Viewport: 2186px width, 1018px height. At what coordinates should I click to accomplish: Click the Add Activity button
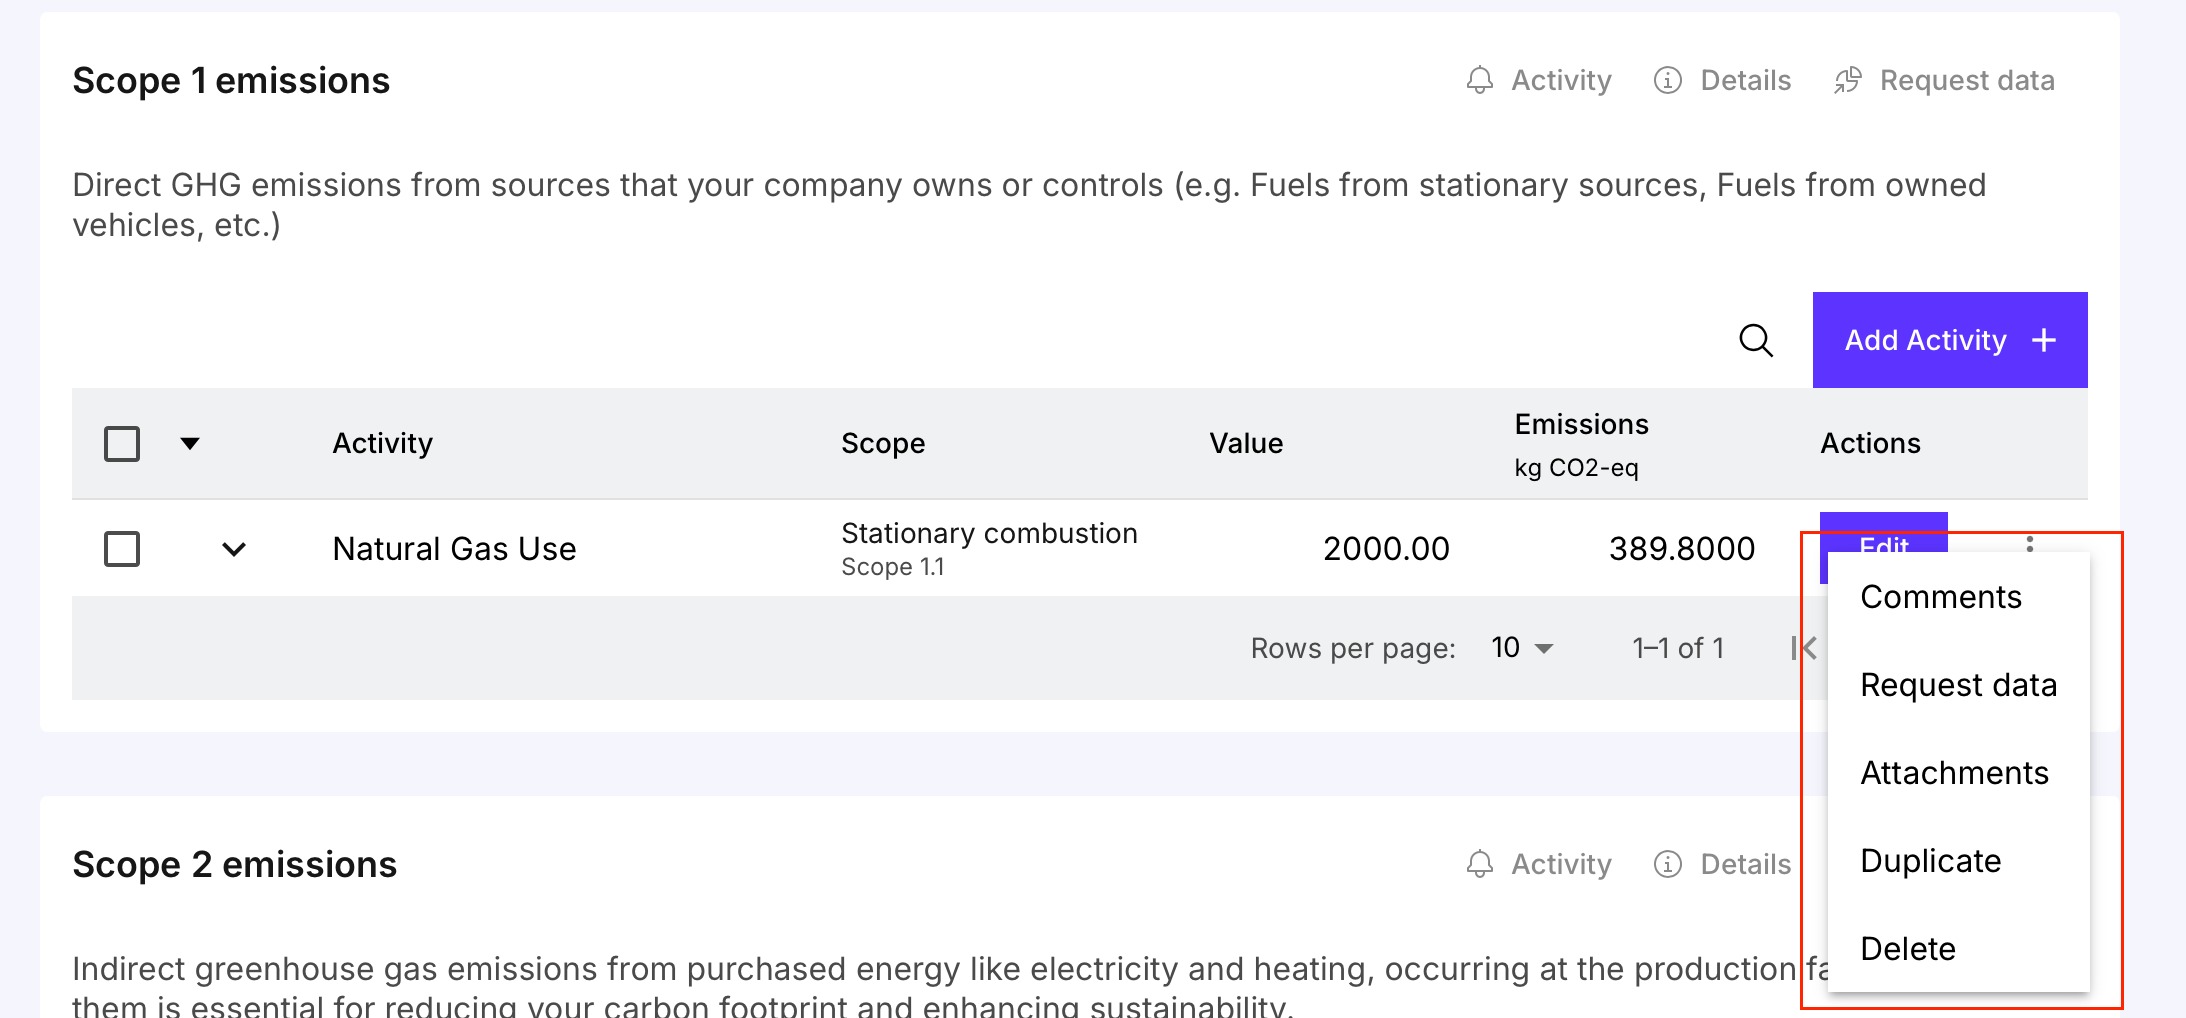tap(1949, 340)
